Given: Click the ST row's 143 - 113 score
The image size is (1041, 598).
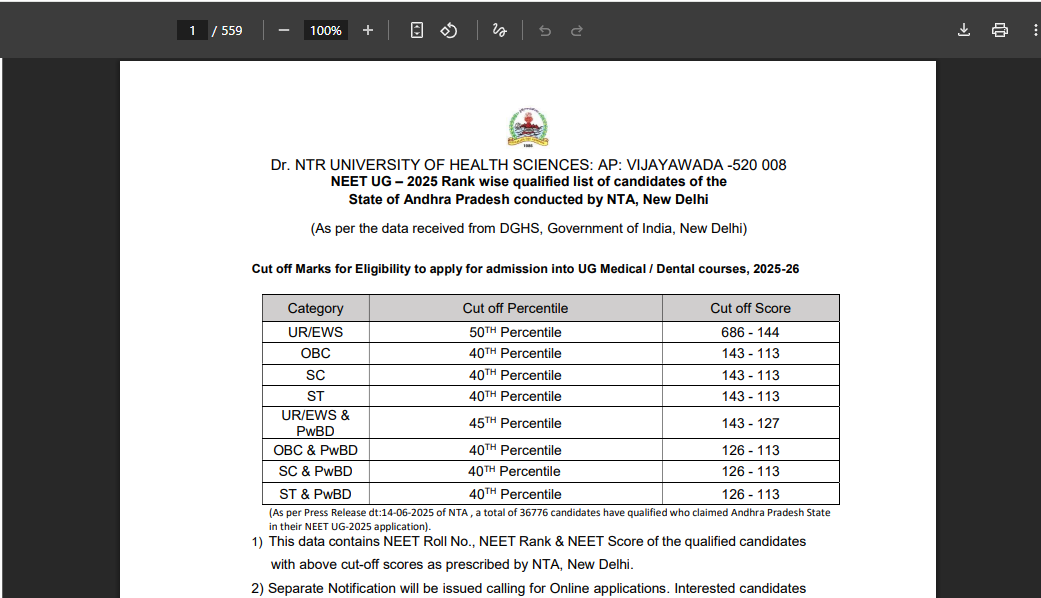Looking at the screenshot, I should [750, 397].
